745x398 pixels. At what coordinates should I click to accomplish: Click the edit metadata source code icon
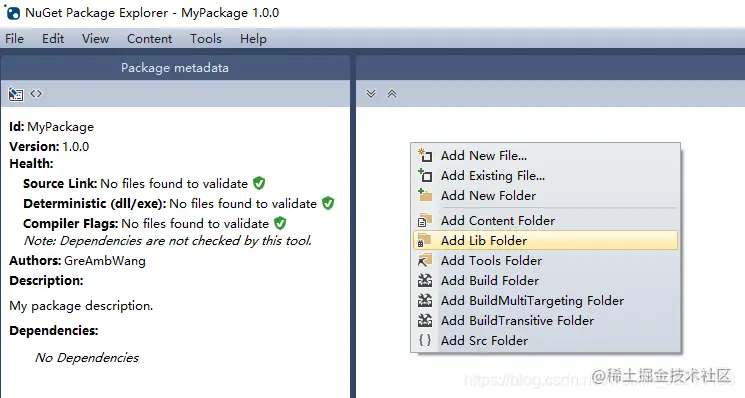[x=36, y=94]
